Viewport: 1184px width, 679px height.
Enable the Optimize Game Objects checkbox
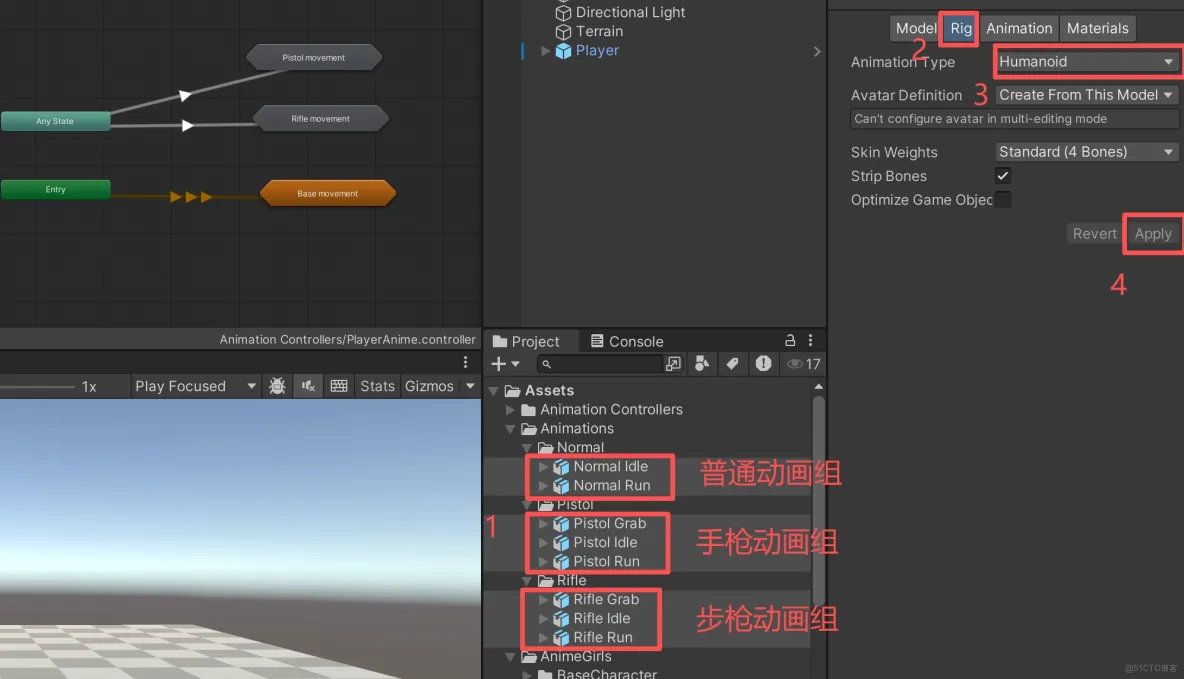[1003, 199]
